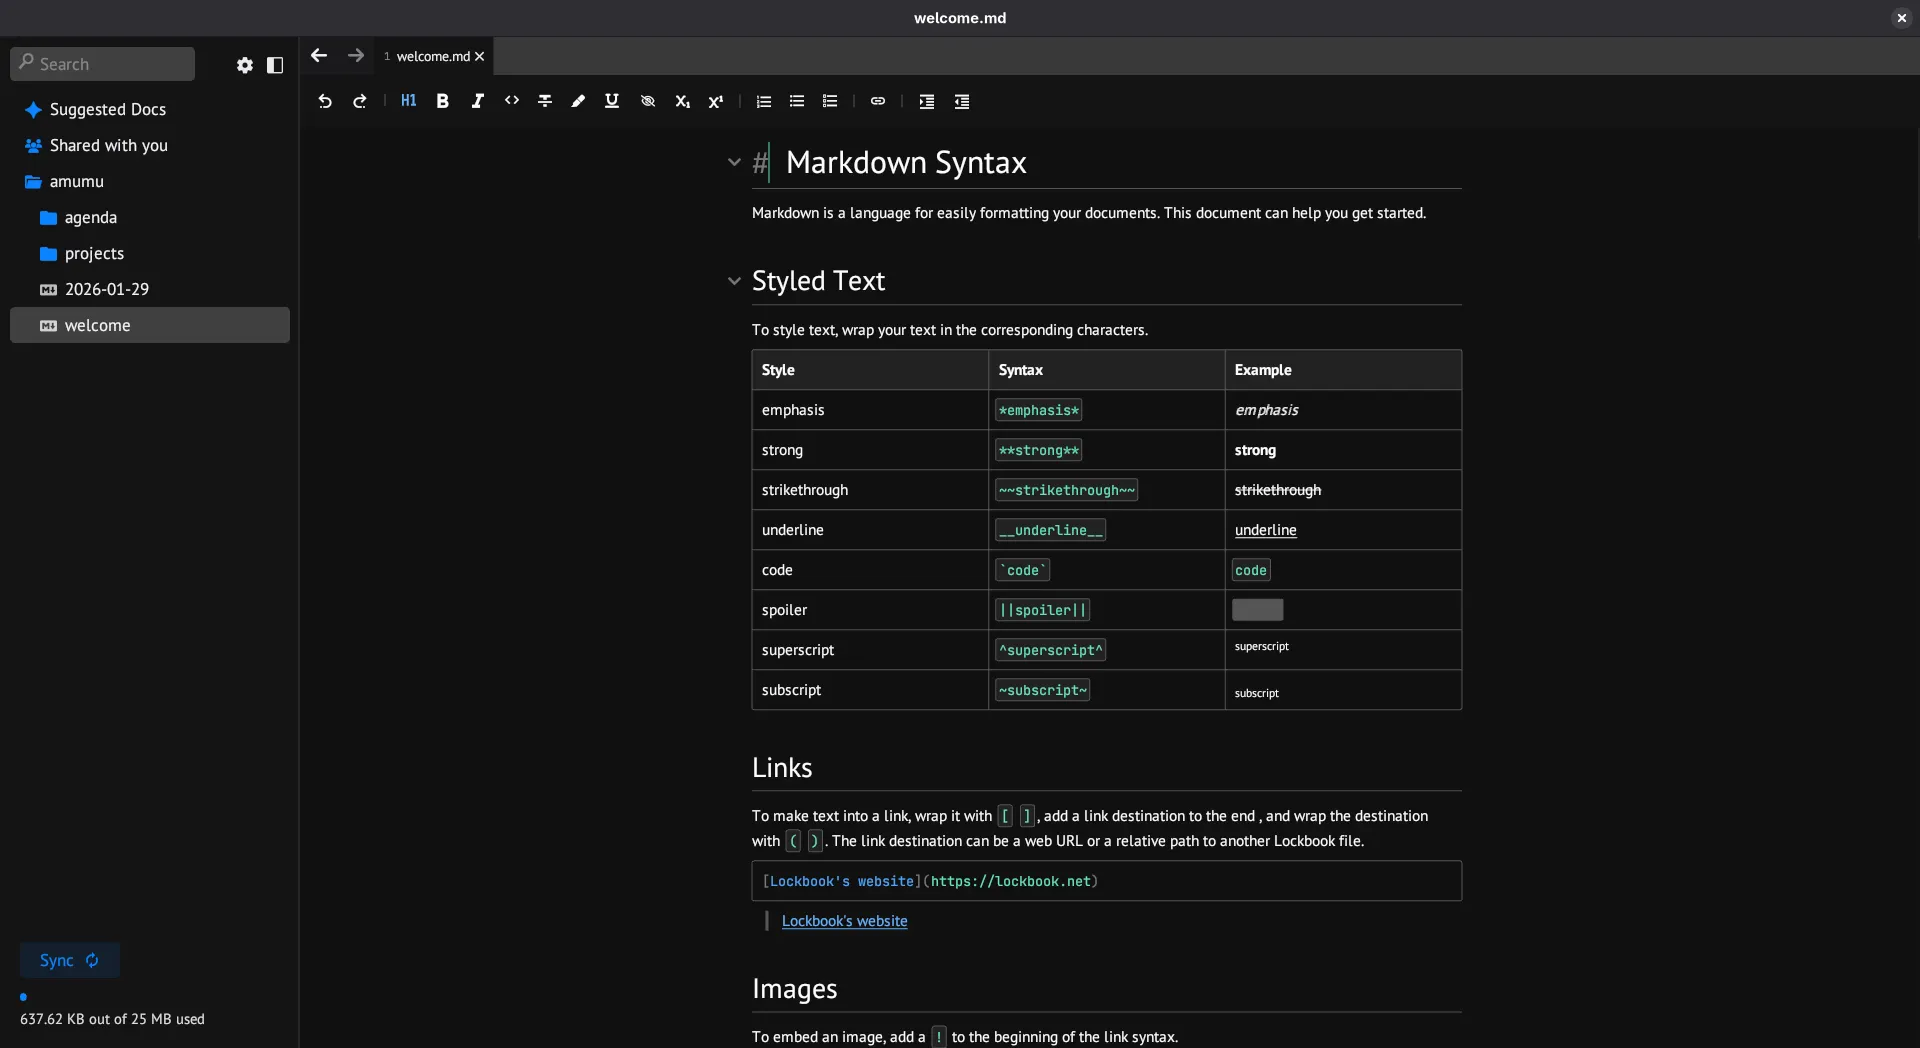1920x1048 pixels.
Task: Navigate back with left arrow
Action: tap(319, 56)
